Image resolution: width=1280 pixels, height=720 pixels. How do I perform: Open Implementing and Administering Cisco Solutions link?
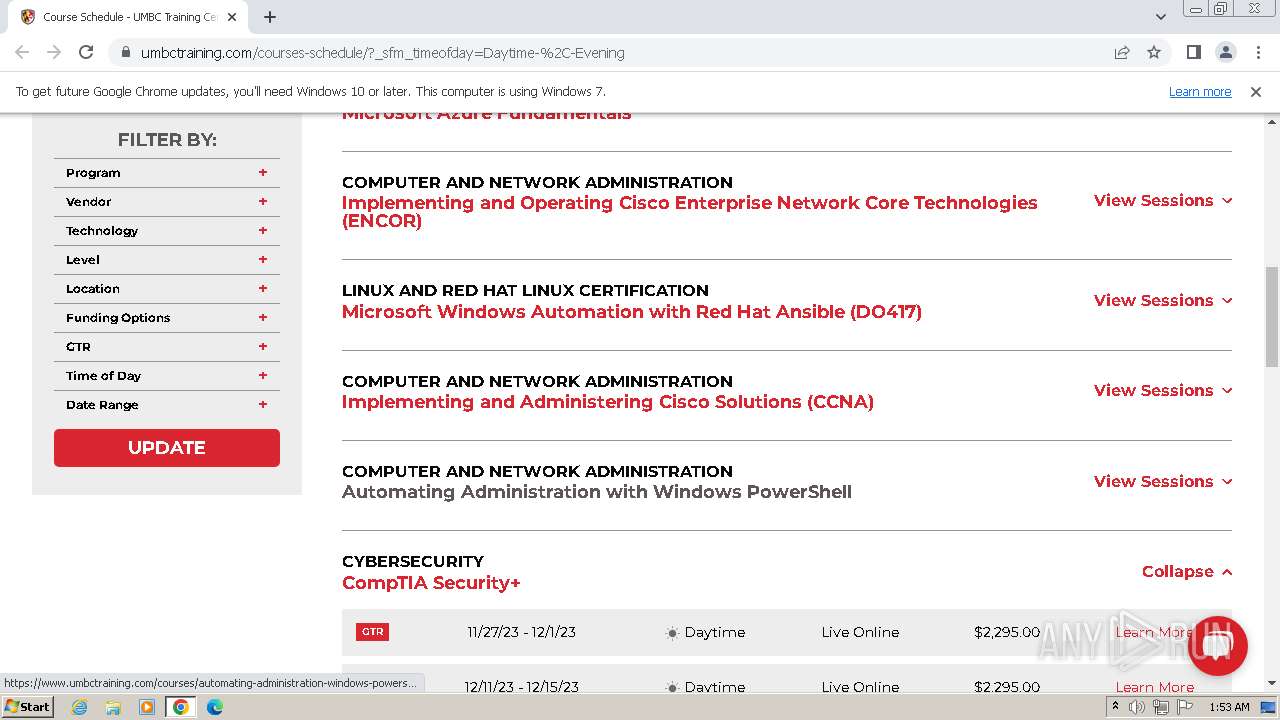[x=608, y=402]
